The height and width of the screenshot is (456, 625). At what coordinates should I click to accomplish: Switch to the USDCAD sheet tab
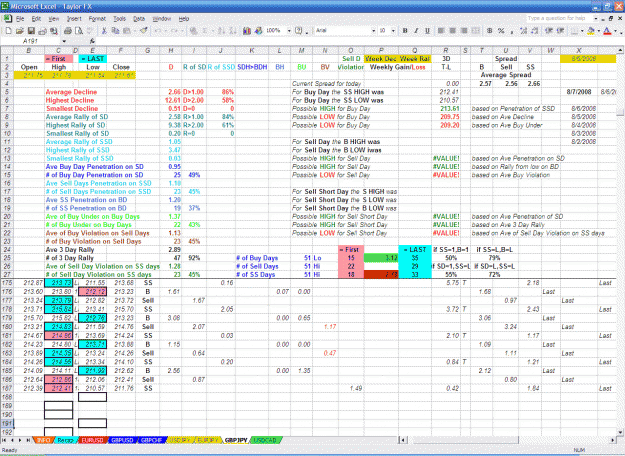click(265, 440)
